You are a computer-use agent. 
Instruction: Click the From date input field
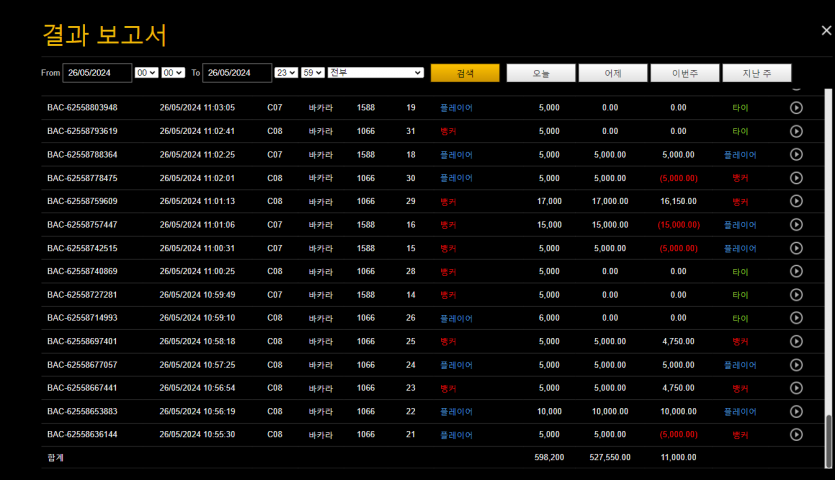click(x=97, y=73)
